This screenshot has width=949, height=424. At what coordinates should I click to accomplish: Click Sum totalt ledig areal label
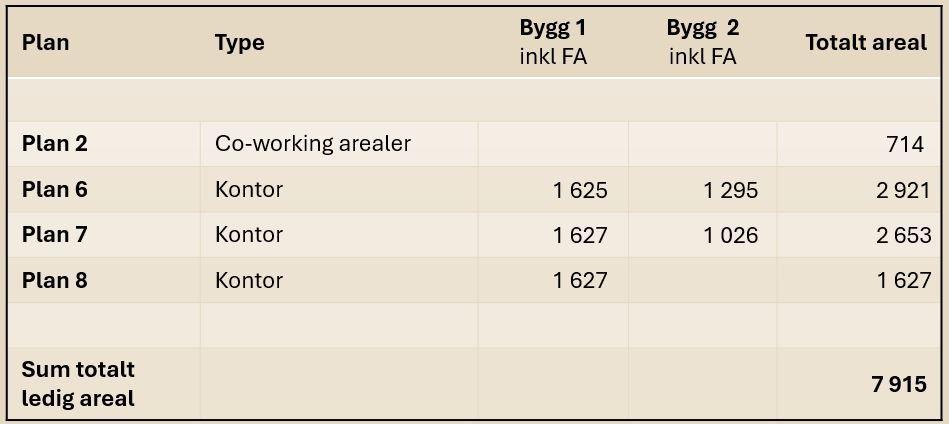click(x=78, y=383)
